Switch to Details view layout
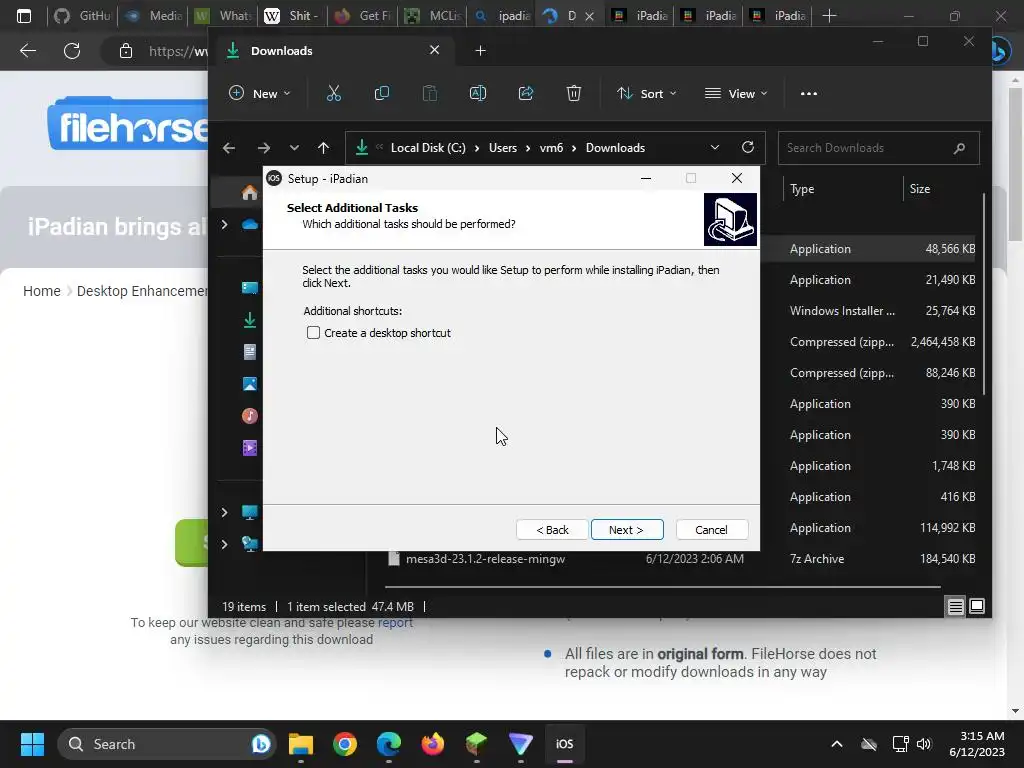The height and width of the screenshot is (768, 1024). tap(955, 607)
